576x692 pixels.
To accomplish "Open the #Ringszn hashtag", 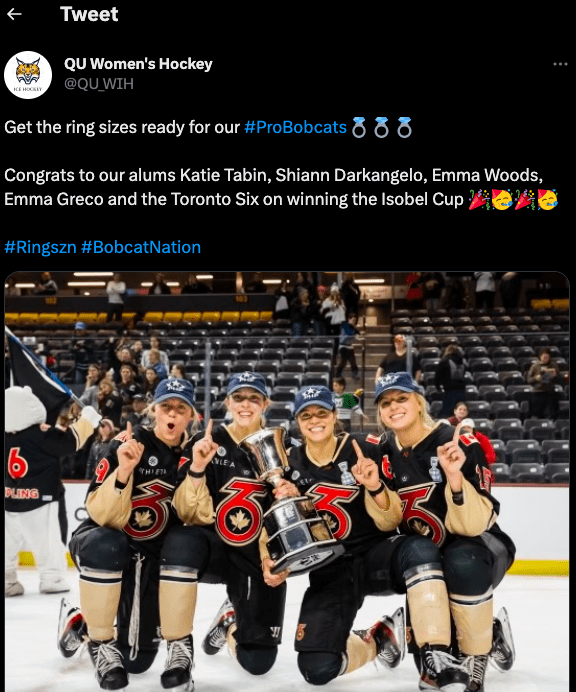I will 41,247.
